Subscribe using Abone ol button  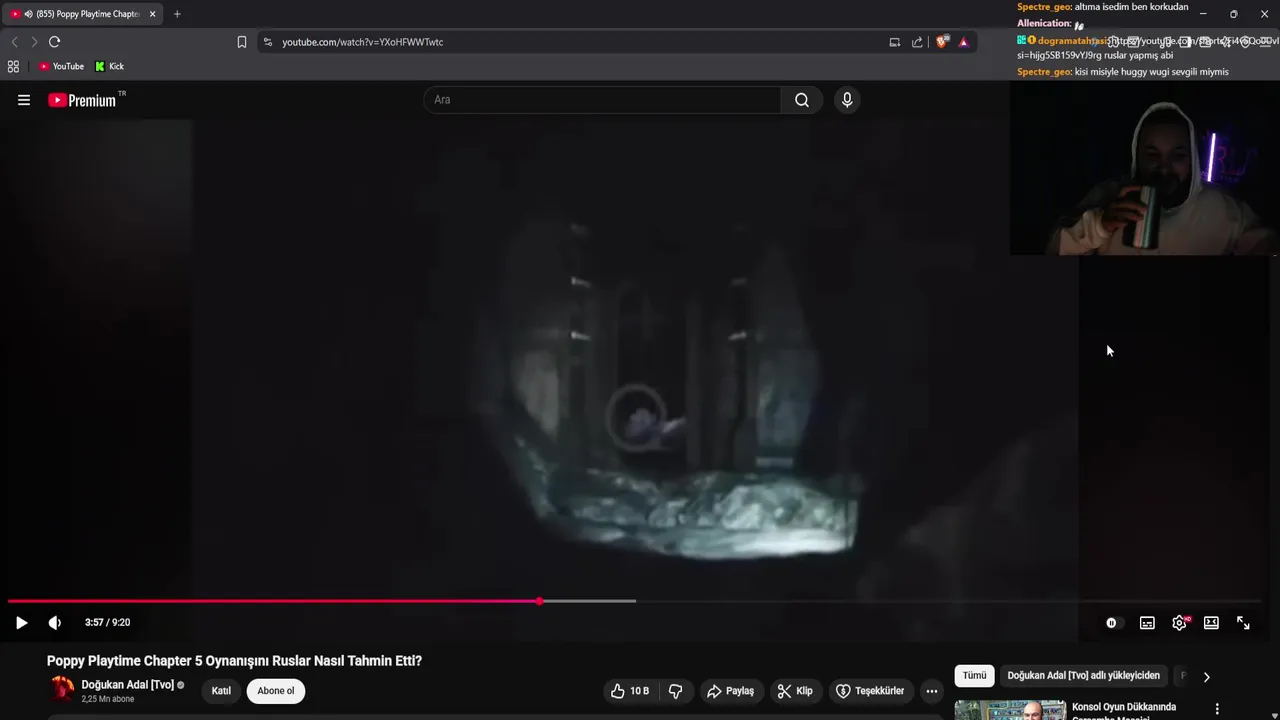(x=276, y=691)
